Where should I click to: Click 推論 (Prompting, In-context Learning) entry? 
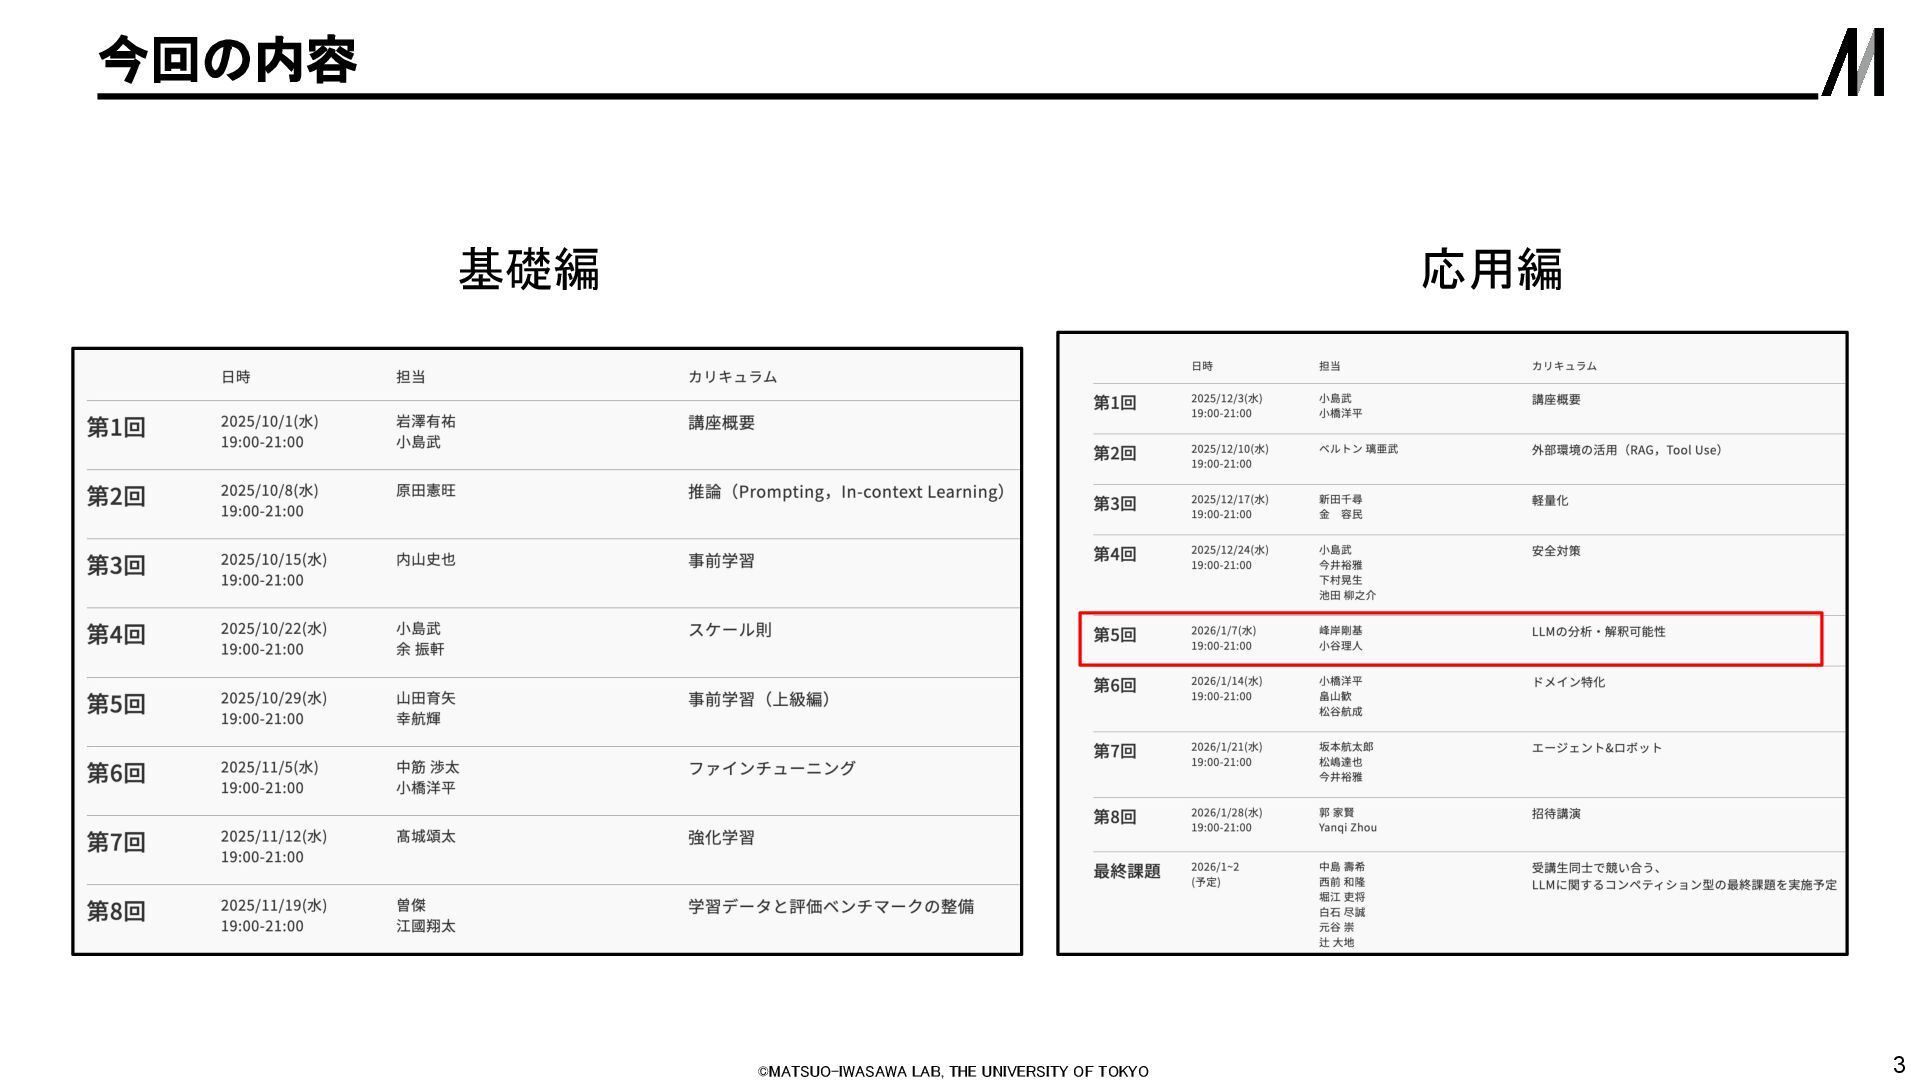click(x=846, y=492)
